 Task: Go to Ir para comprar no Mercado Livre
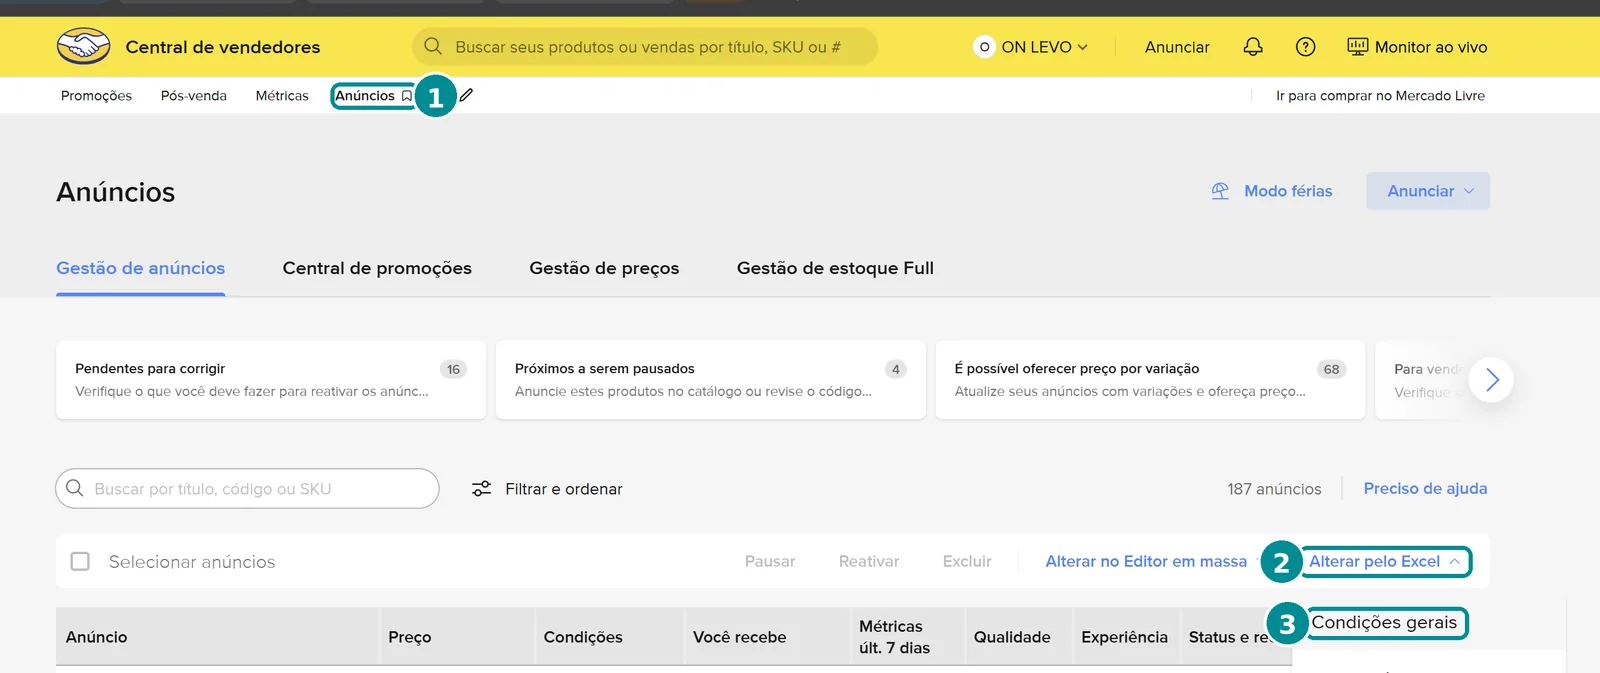tap(1380, 96)
